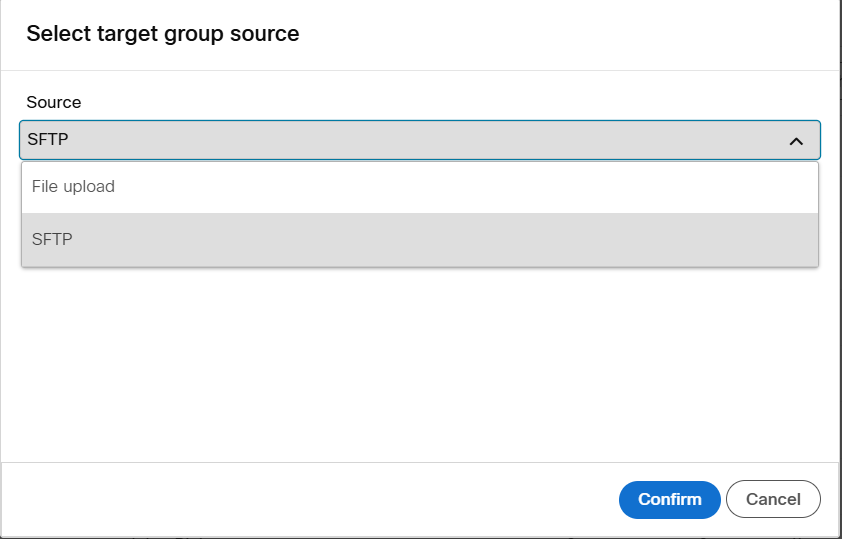842x539 pixels.
Task: Pick the first entry, File upload
Action: (420, 187)
